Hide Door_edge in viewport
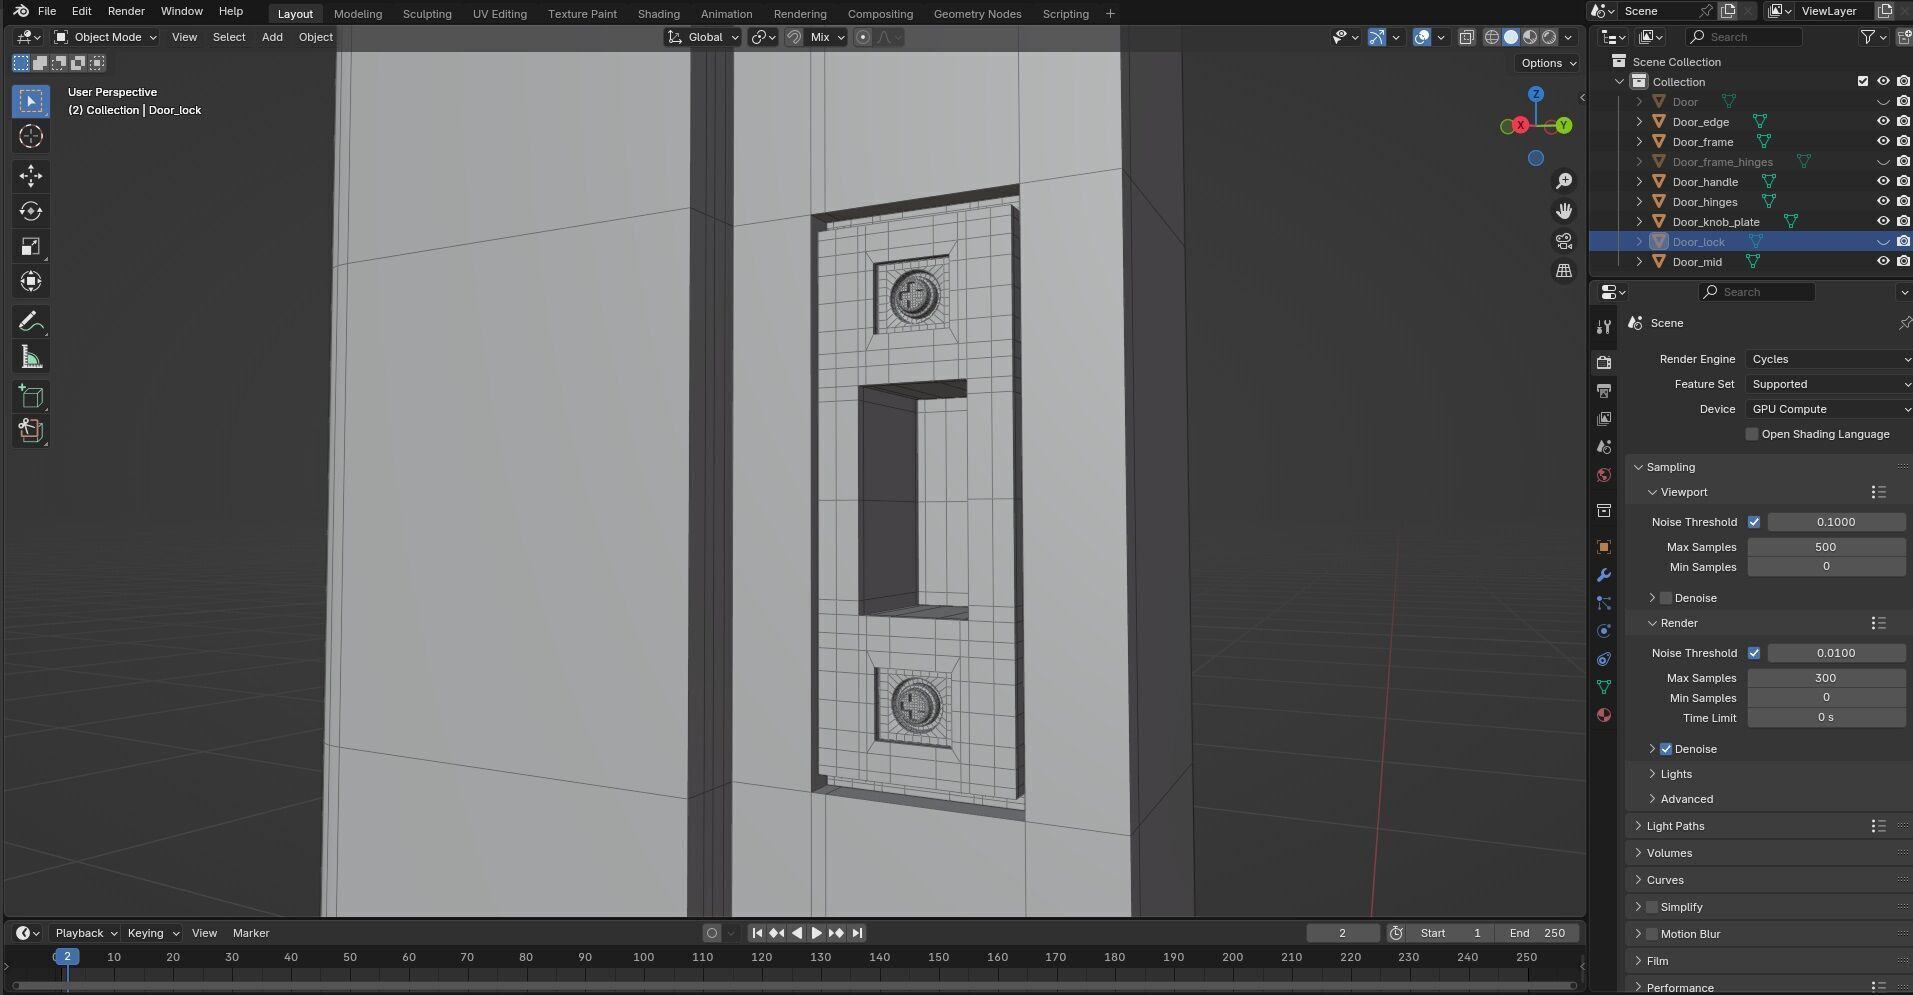This screenshot has height=995, width=1913. (x=1883, y=122)
